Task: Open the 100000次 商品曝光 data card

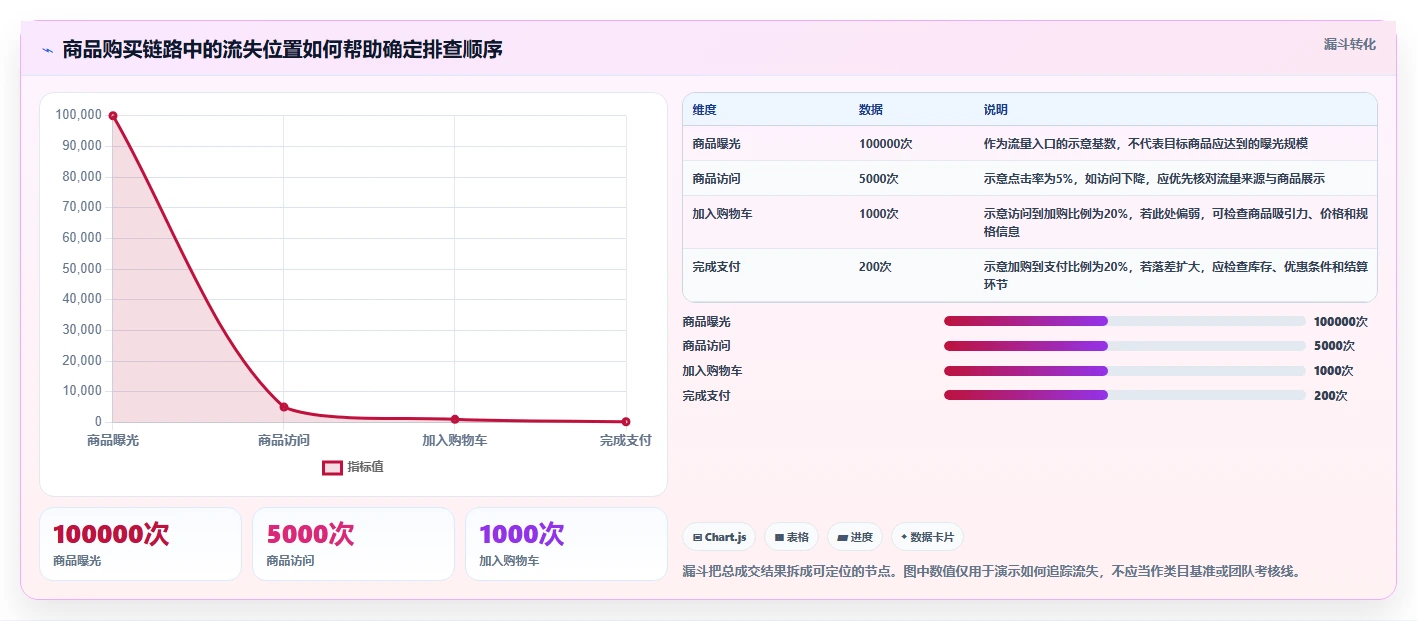Action: (141, 544)
